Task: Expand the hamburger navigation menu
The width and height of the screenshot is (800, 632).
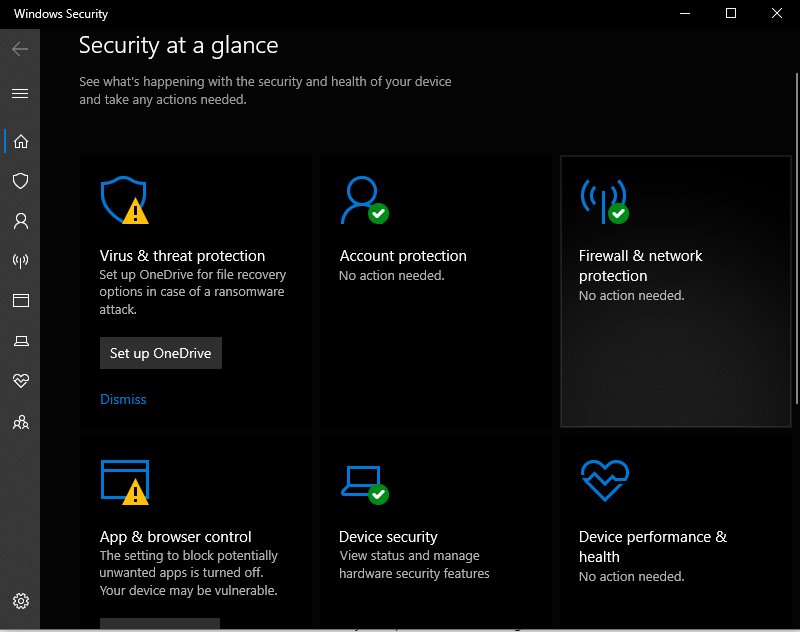Action: 20,93
